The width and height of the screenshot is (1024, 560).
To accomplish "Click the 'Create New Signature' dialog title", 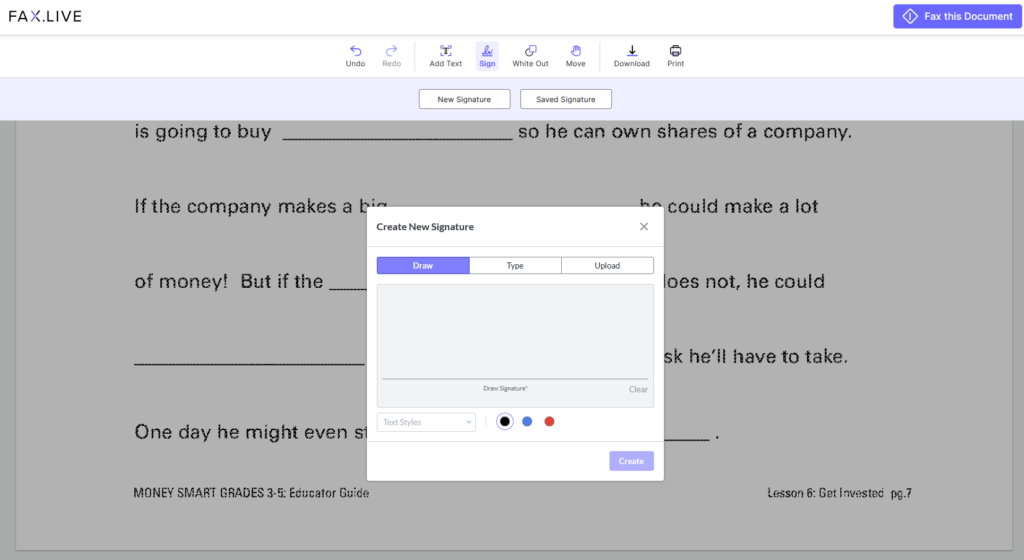I will (425, 226).
